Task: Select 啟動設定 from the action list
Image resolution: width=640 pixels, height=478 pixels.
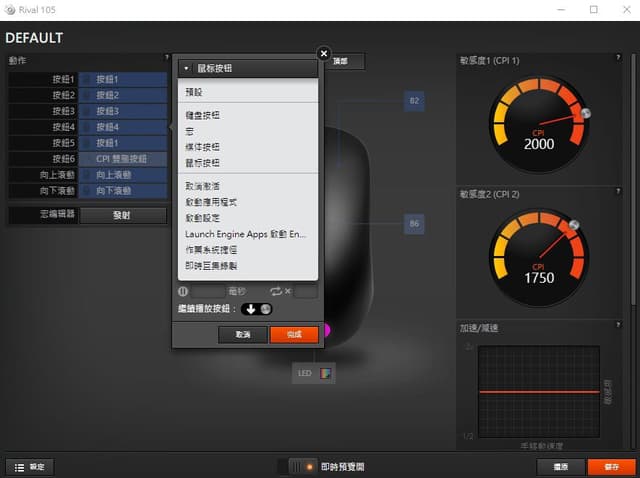Action: coord(248,218)
